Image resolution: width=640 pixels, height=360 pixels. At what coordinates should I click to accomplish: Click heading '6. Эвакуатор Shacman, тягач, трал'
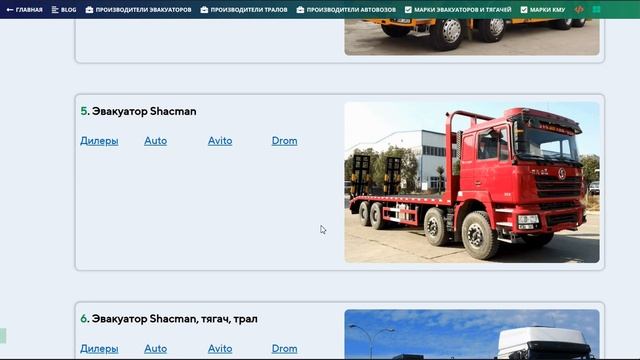coord(169,319)
